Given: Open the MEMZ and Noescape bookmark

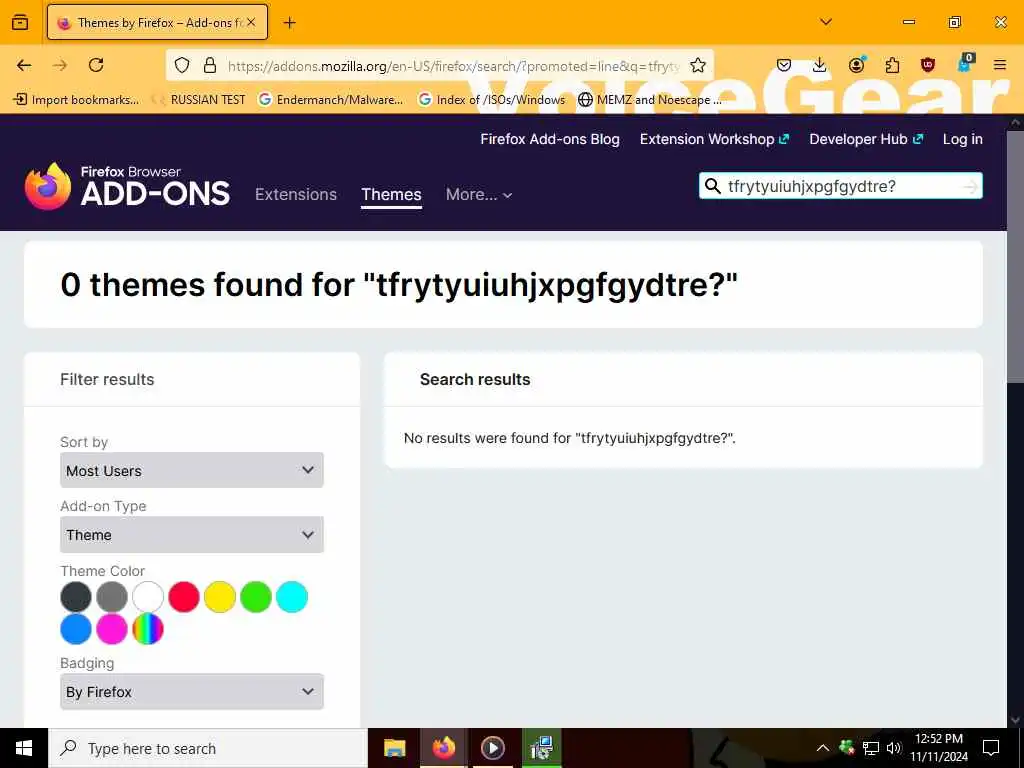Looking at the screenshot, I should click(x=650, y=100).
